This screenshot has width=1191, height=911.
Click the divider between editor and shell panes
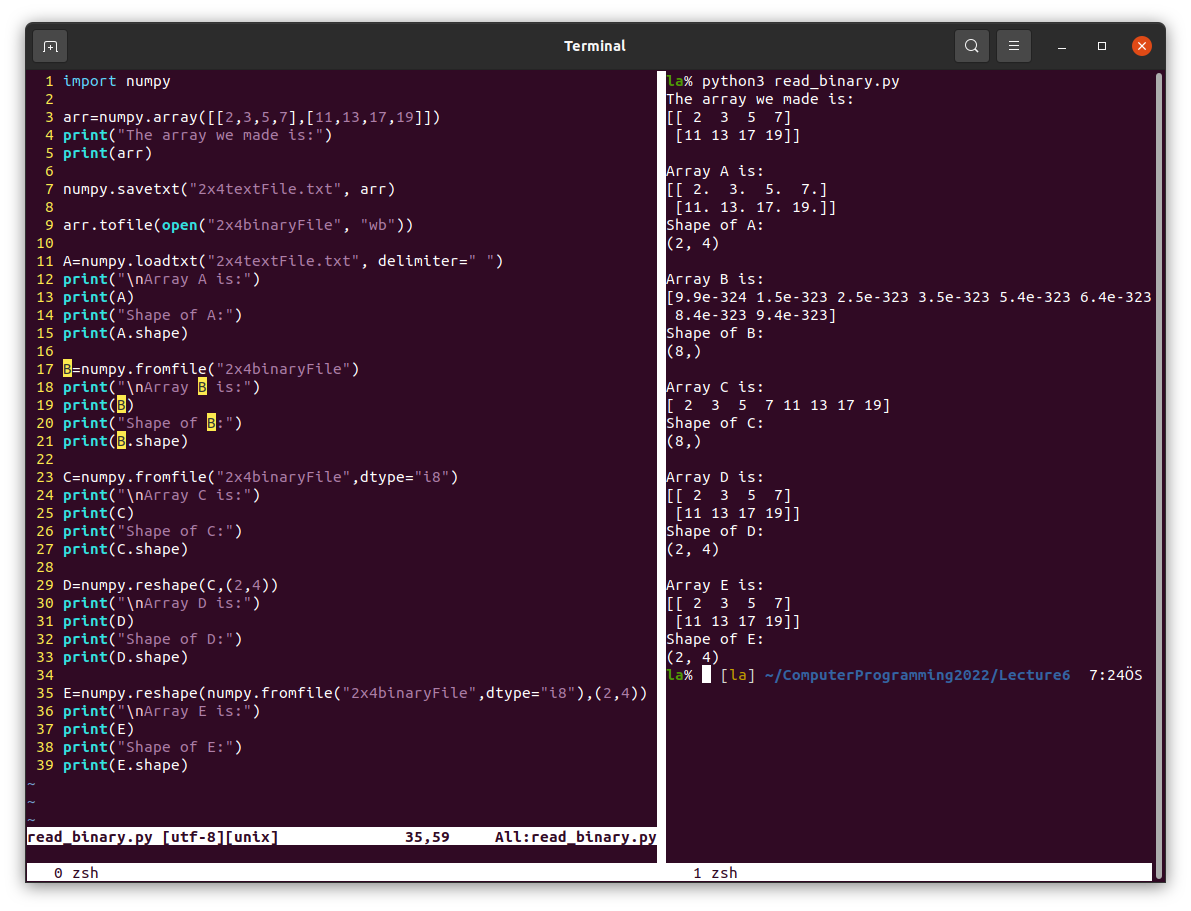[661, 450]
